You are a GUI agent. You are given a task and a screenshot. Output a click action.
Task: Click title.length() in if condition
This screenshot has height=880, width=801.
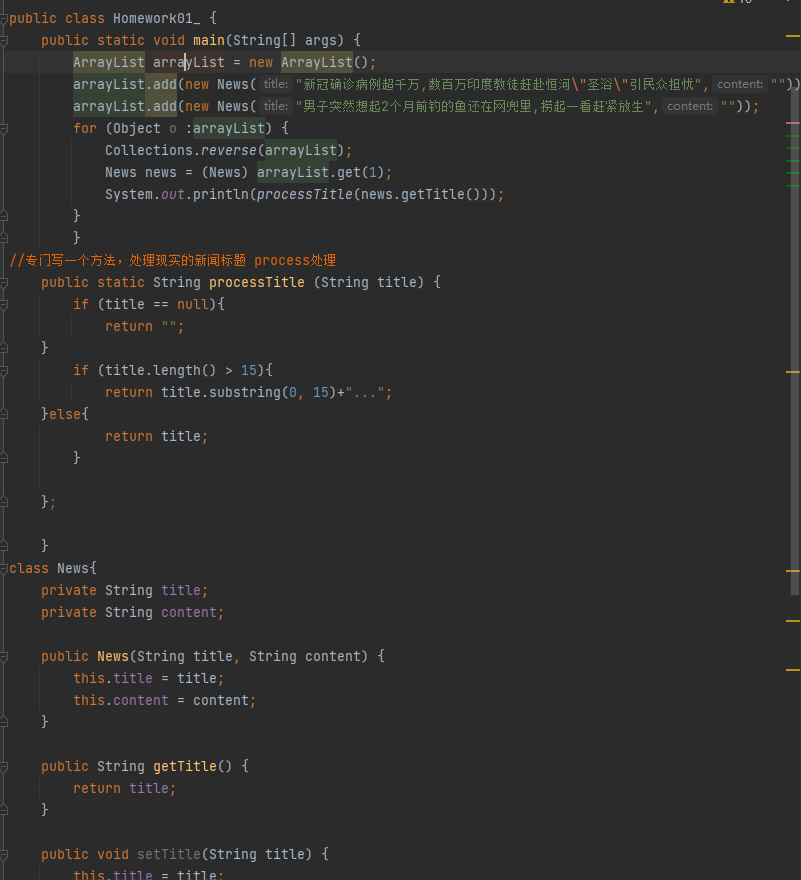(x=161, y=370)
